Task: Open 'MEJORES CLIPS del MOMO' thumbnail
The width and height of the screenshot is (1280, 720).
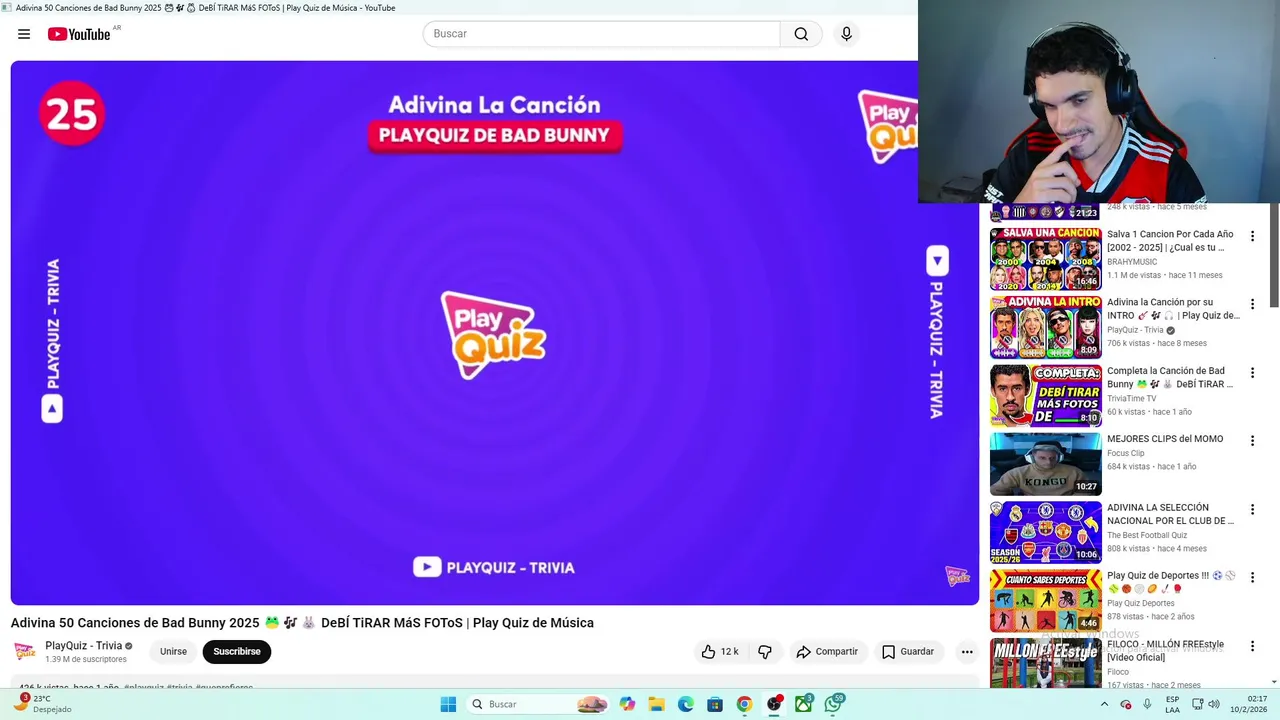Action: coord(1046,464)
